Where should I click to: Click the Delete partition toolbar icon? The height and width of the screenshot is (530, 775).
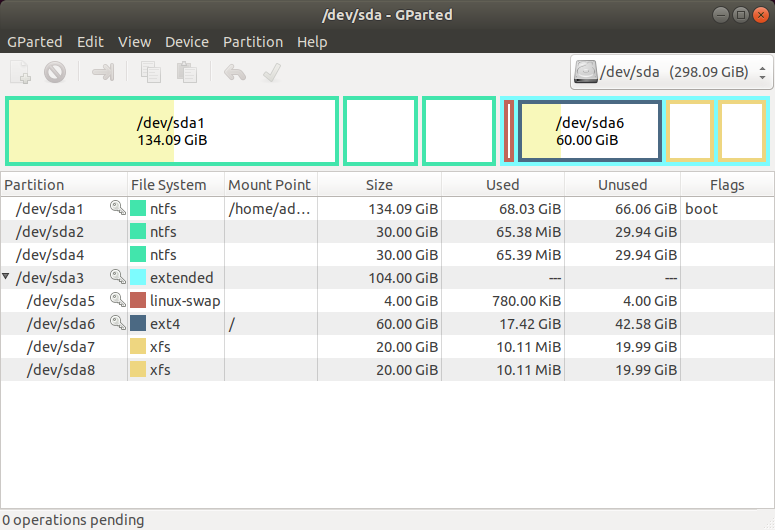pyautogui.click(x=55, y=72)
